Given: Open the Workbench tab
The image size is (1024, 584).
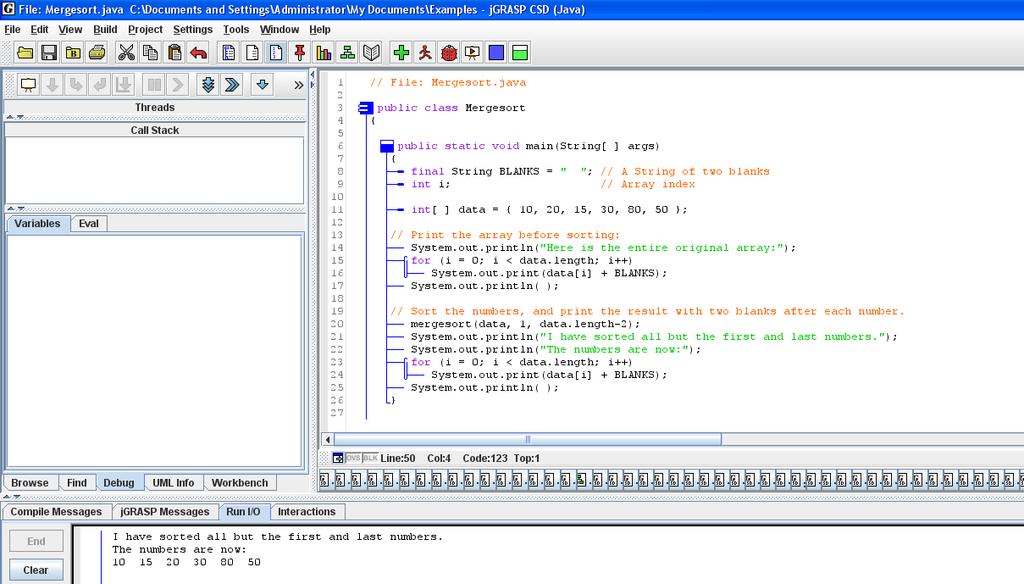Looking at the screenshot, I should click(x=240, y=483).
